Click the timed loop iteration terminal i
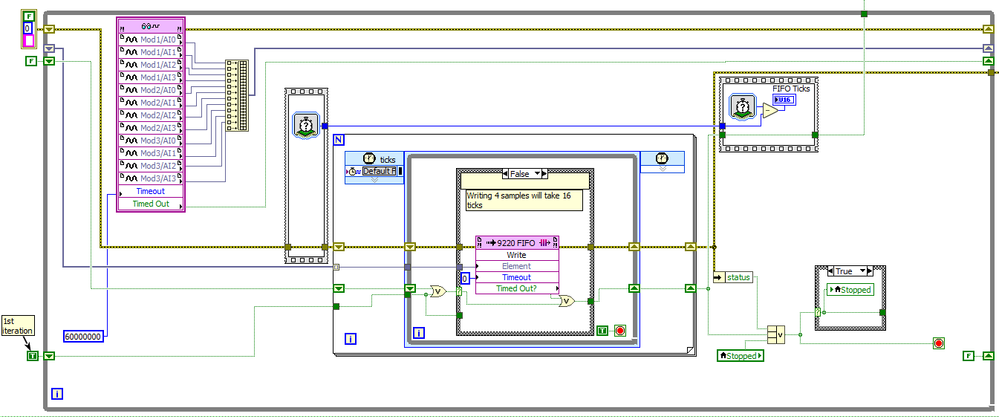 [x=419, y=332]
